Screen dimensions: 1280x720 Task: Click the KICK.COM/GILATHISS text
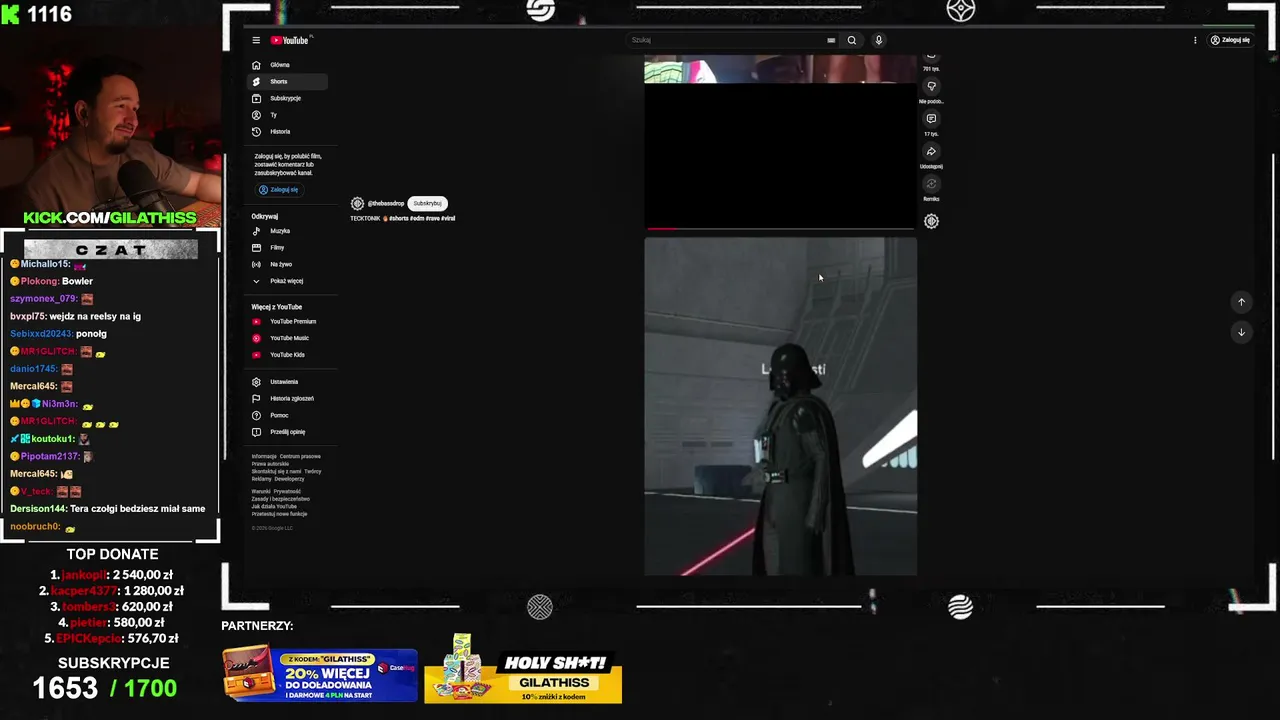pyautogui.click(x=110, y=218)
